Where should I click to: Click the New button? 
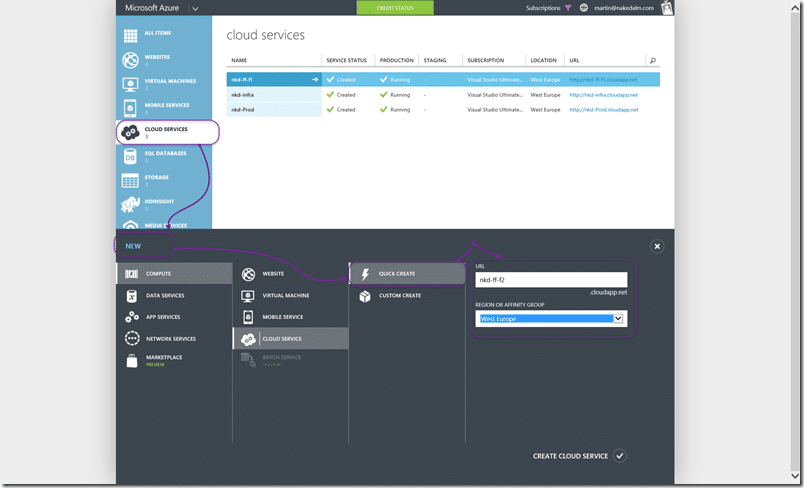coord(133,246)
